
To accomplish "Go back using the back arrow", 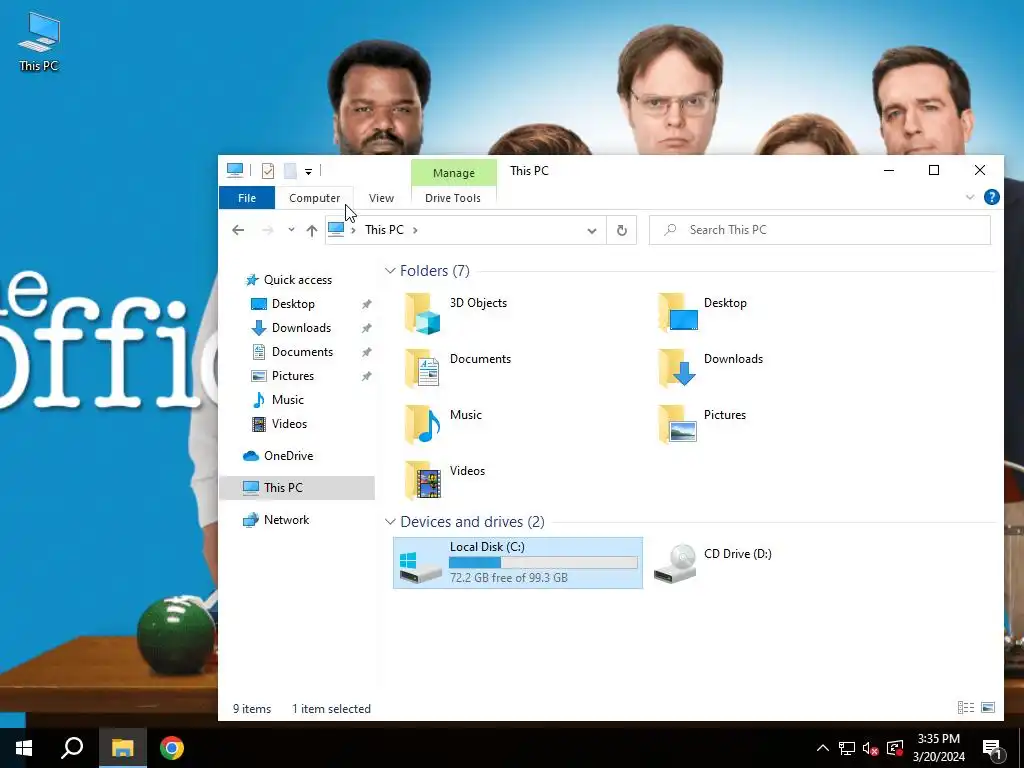I will 238,230.
